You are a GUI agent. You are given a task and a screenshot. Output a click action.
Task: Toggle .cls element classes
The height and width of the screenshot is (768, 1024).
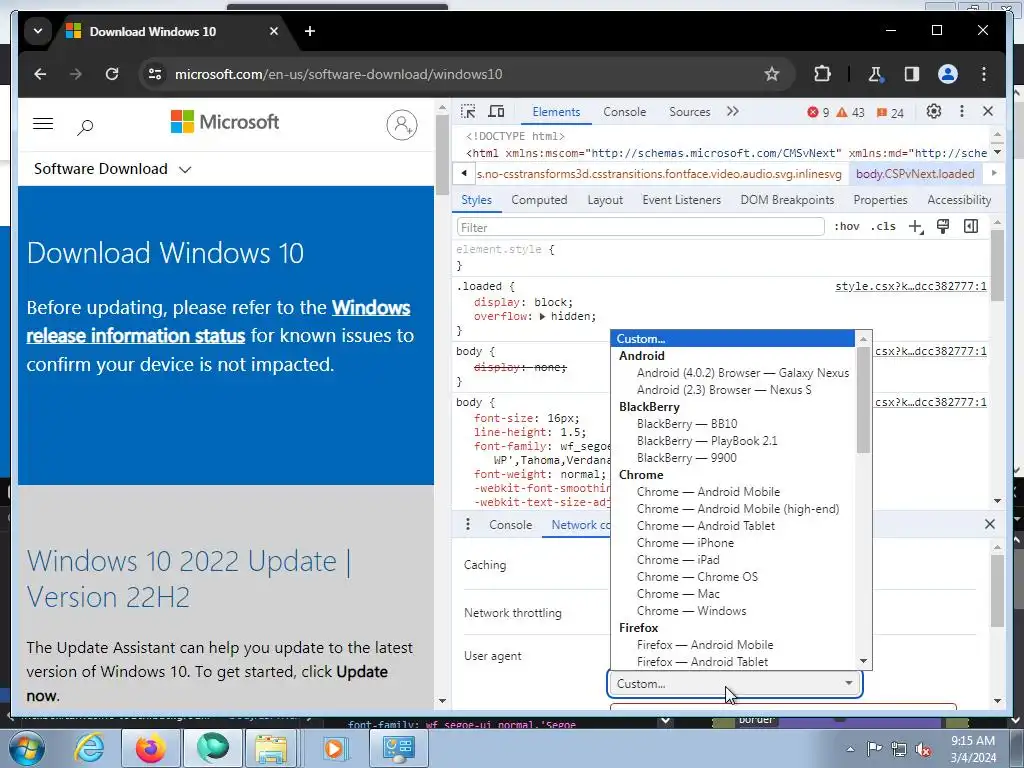point(883,227)
